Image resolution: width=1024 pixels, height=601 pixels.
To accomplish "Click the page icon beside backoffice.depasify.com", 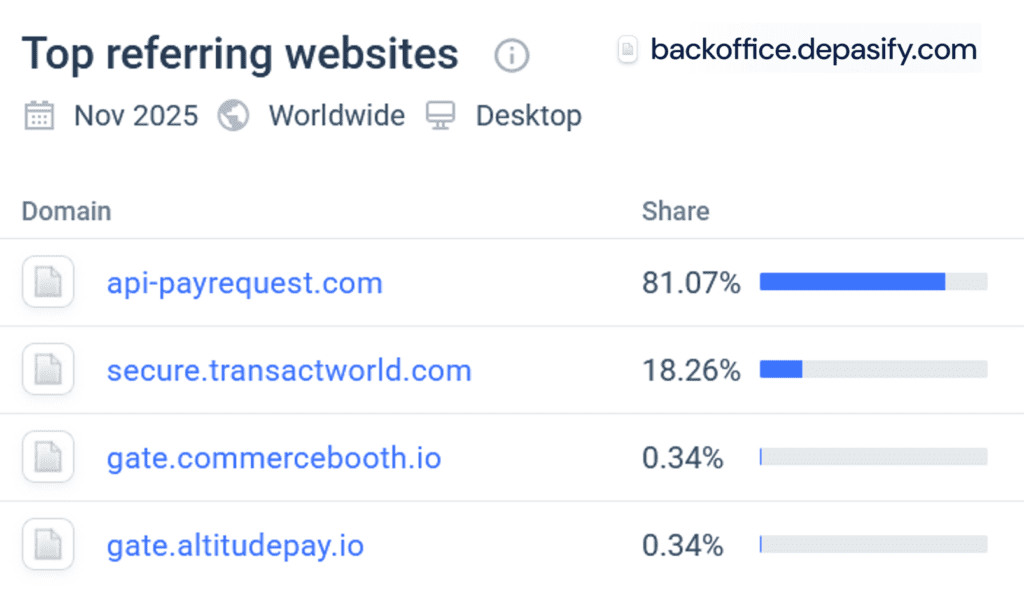I will coord(626,48).
